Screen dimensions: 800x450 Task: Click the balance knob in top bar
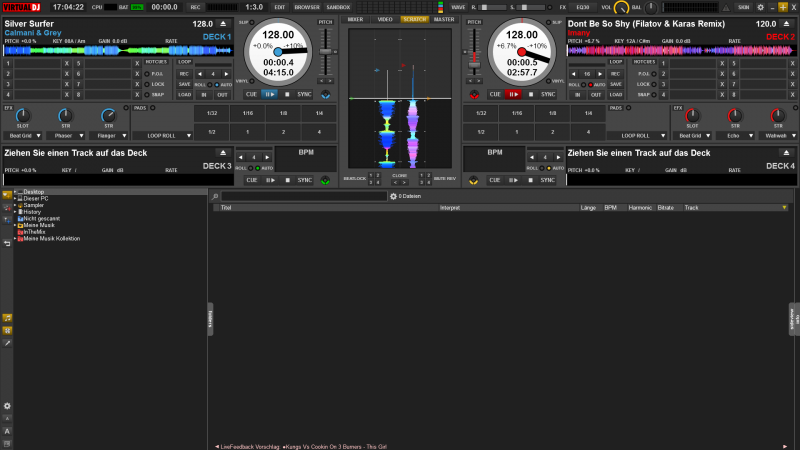pos(651,8)
